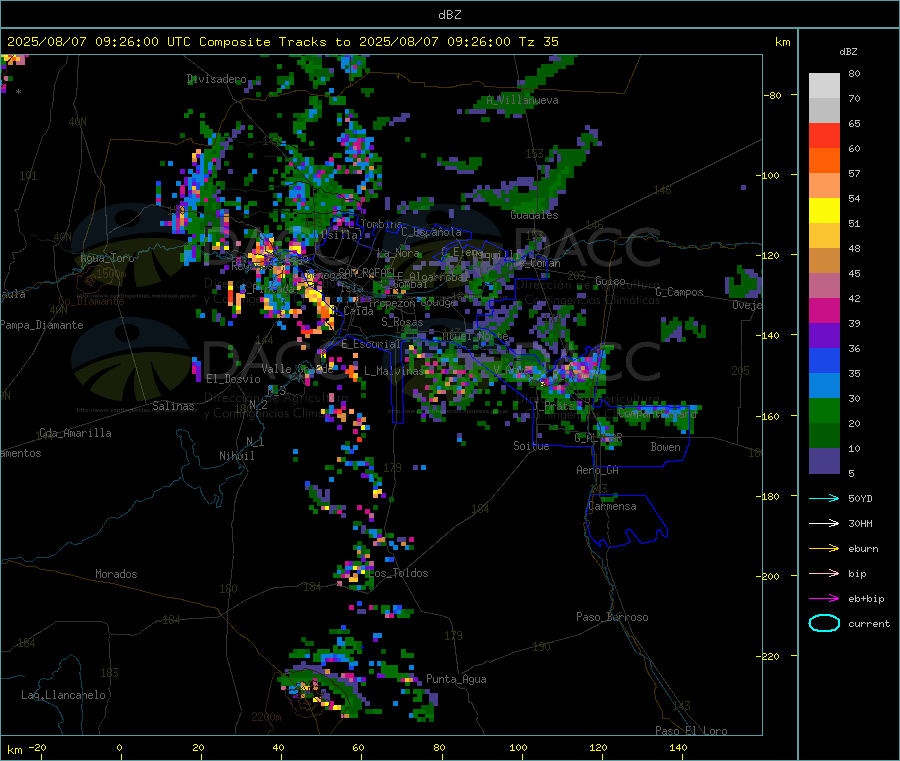Click the 'Salinas' map label
This screenshot has width=900, height=761.
173,406
